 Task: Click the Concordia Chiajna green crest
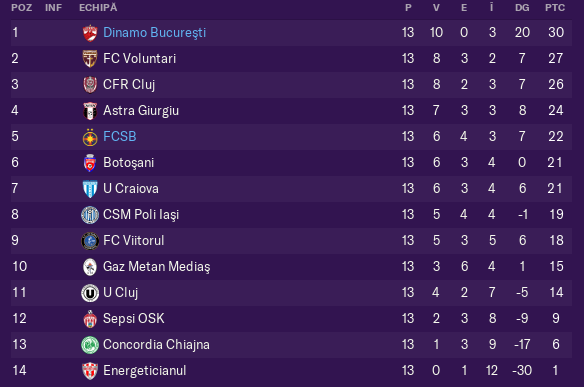[90, 345]
